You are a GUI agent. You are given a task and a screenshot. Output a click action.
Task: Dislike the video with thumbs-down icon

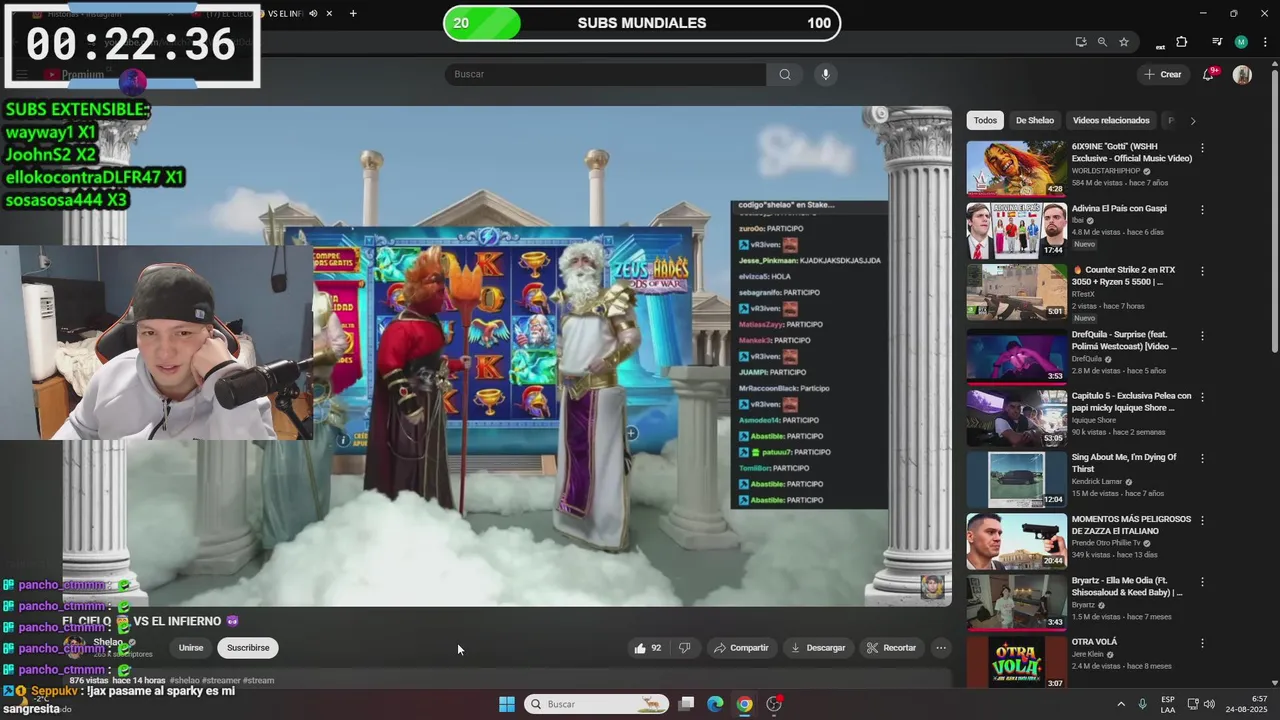685,648
